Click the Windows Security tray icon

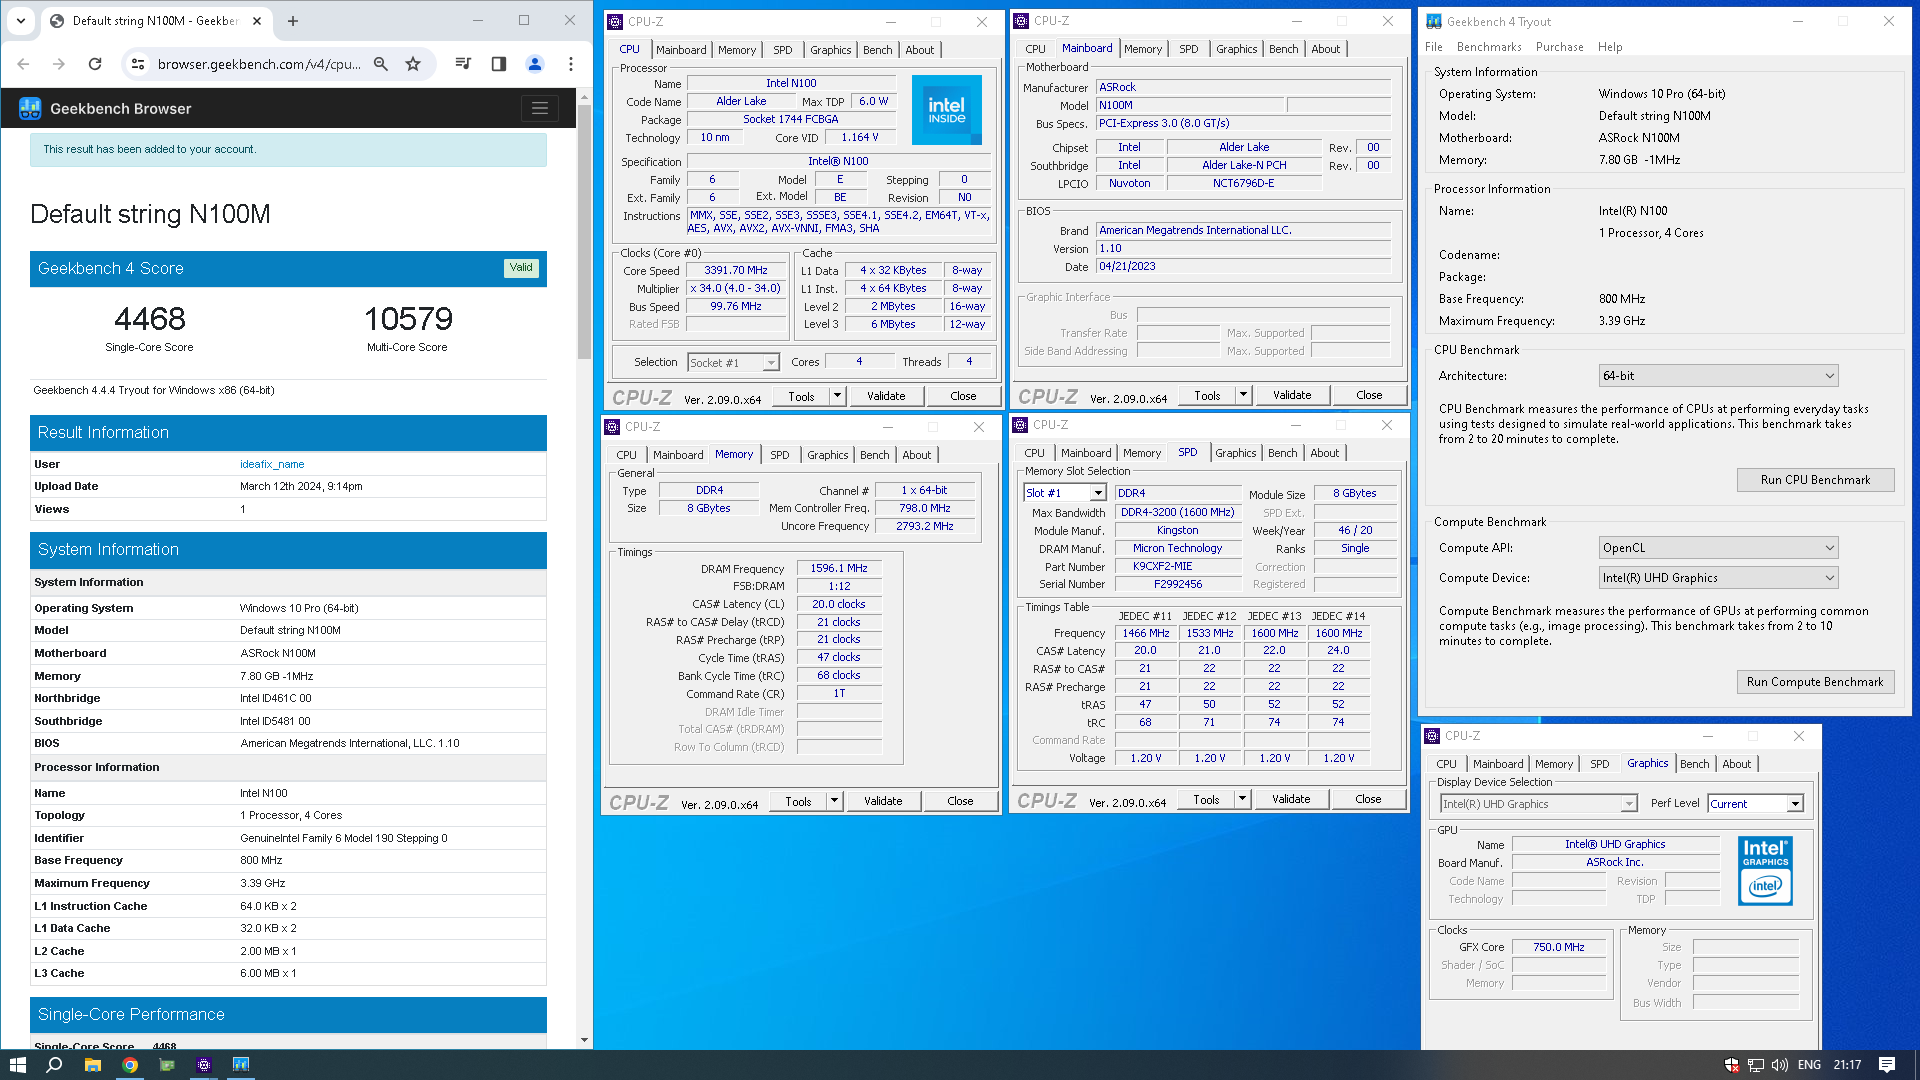[x=1731, y=1065]
